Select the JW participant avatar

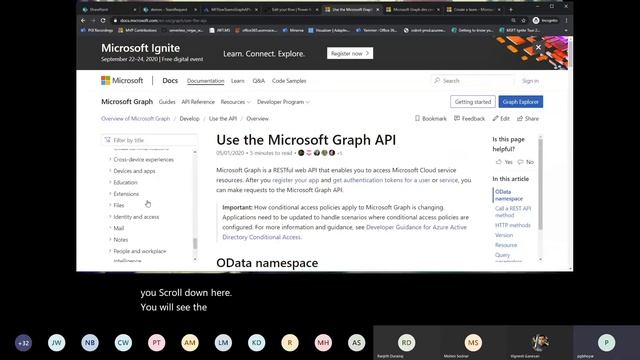point(56,343)
